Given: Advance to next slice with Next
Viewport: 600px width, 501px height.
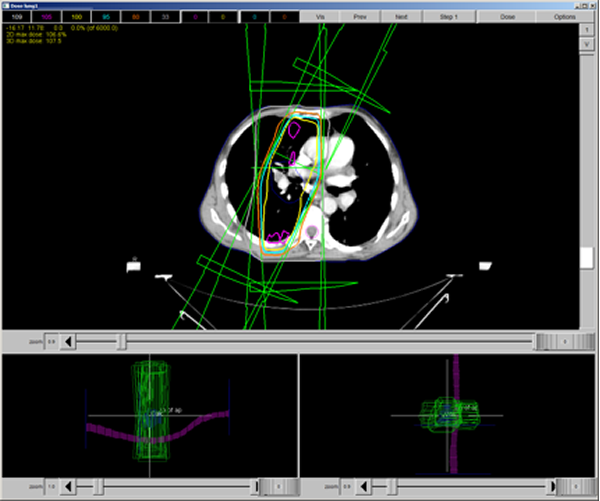Looking at the screenshot, I should [401, 17].
